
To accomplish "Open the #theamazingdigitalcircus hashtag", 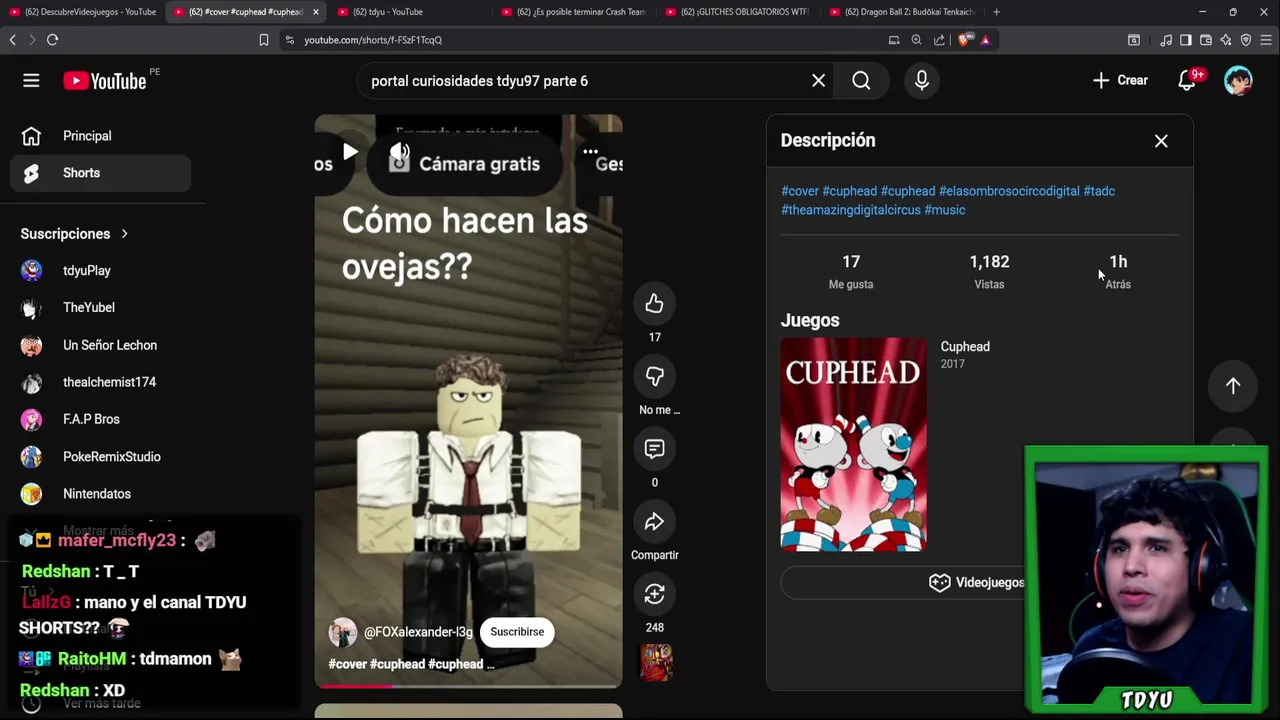I will coord(851,210).
